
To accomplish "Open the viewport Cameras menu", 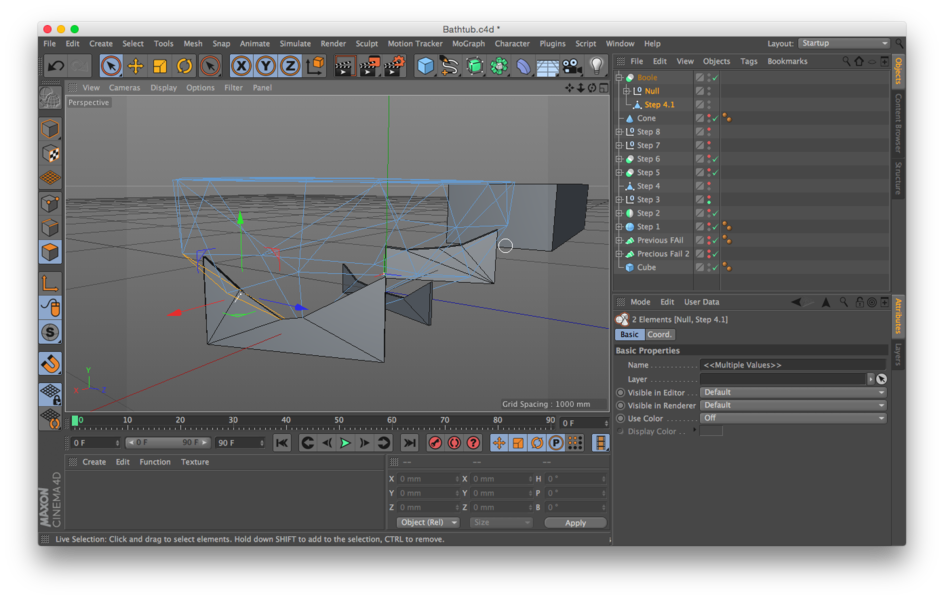I will pyautogui.click(x=125, y=87).
